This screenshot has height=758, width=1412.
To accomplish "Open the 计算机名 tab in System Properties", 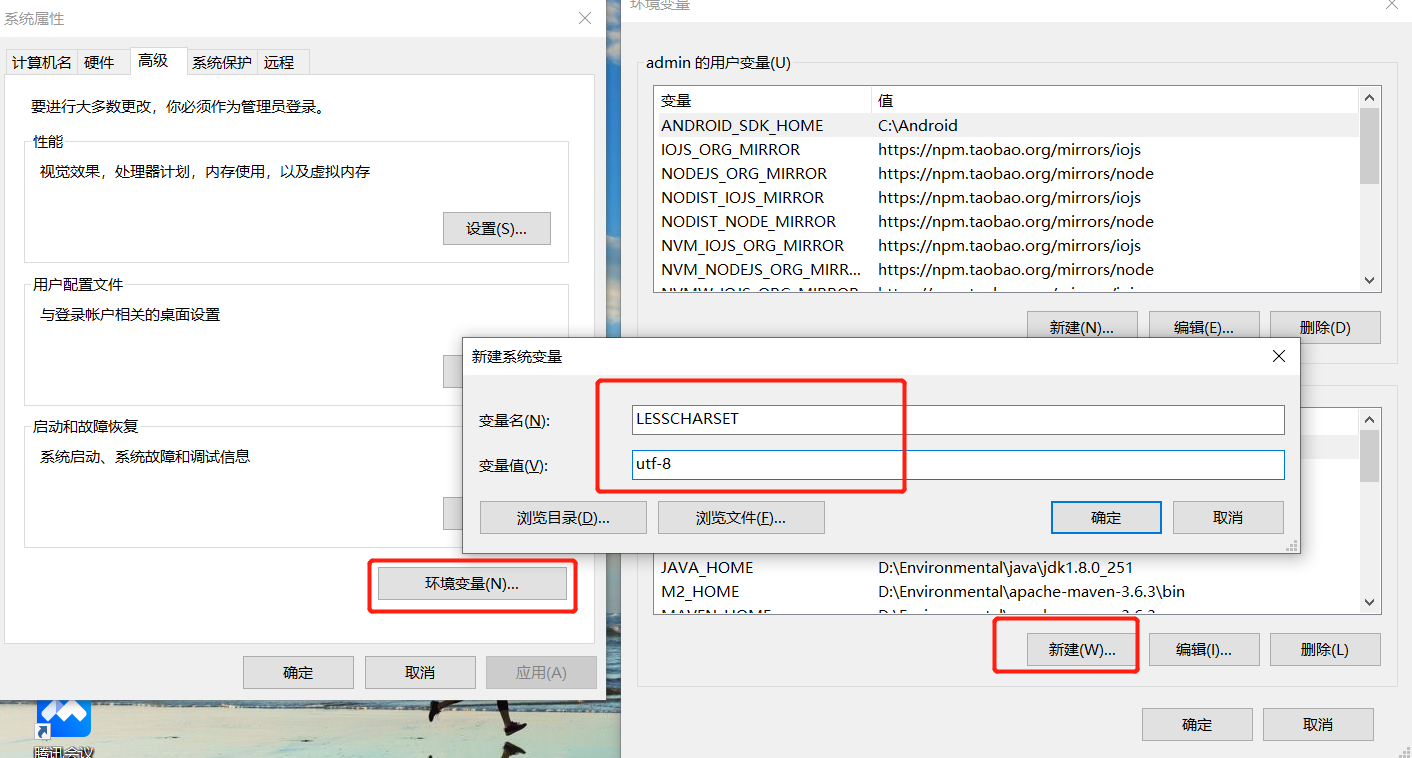I will [42, 62].
